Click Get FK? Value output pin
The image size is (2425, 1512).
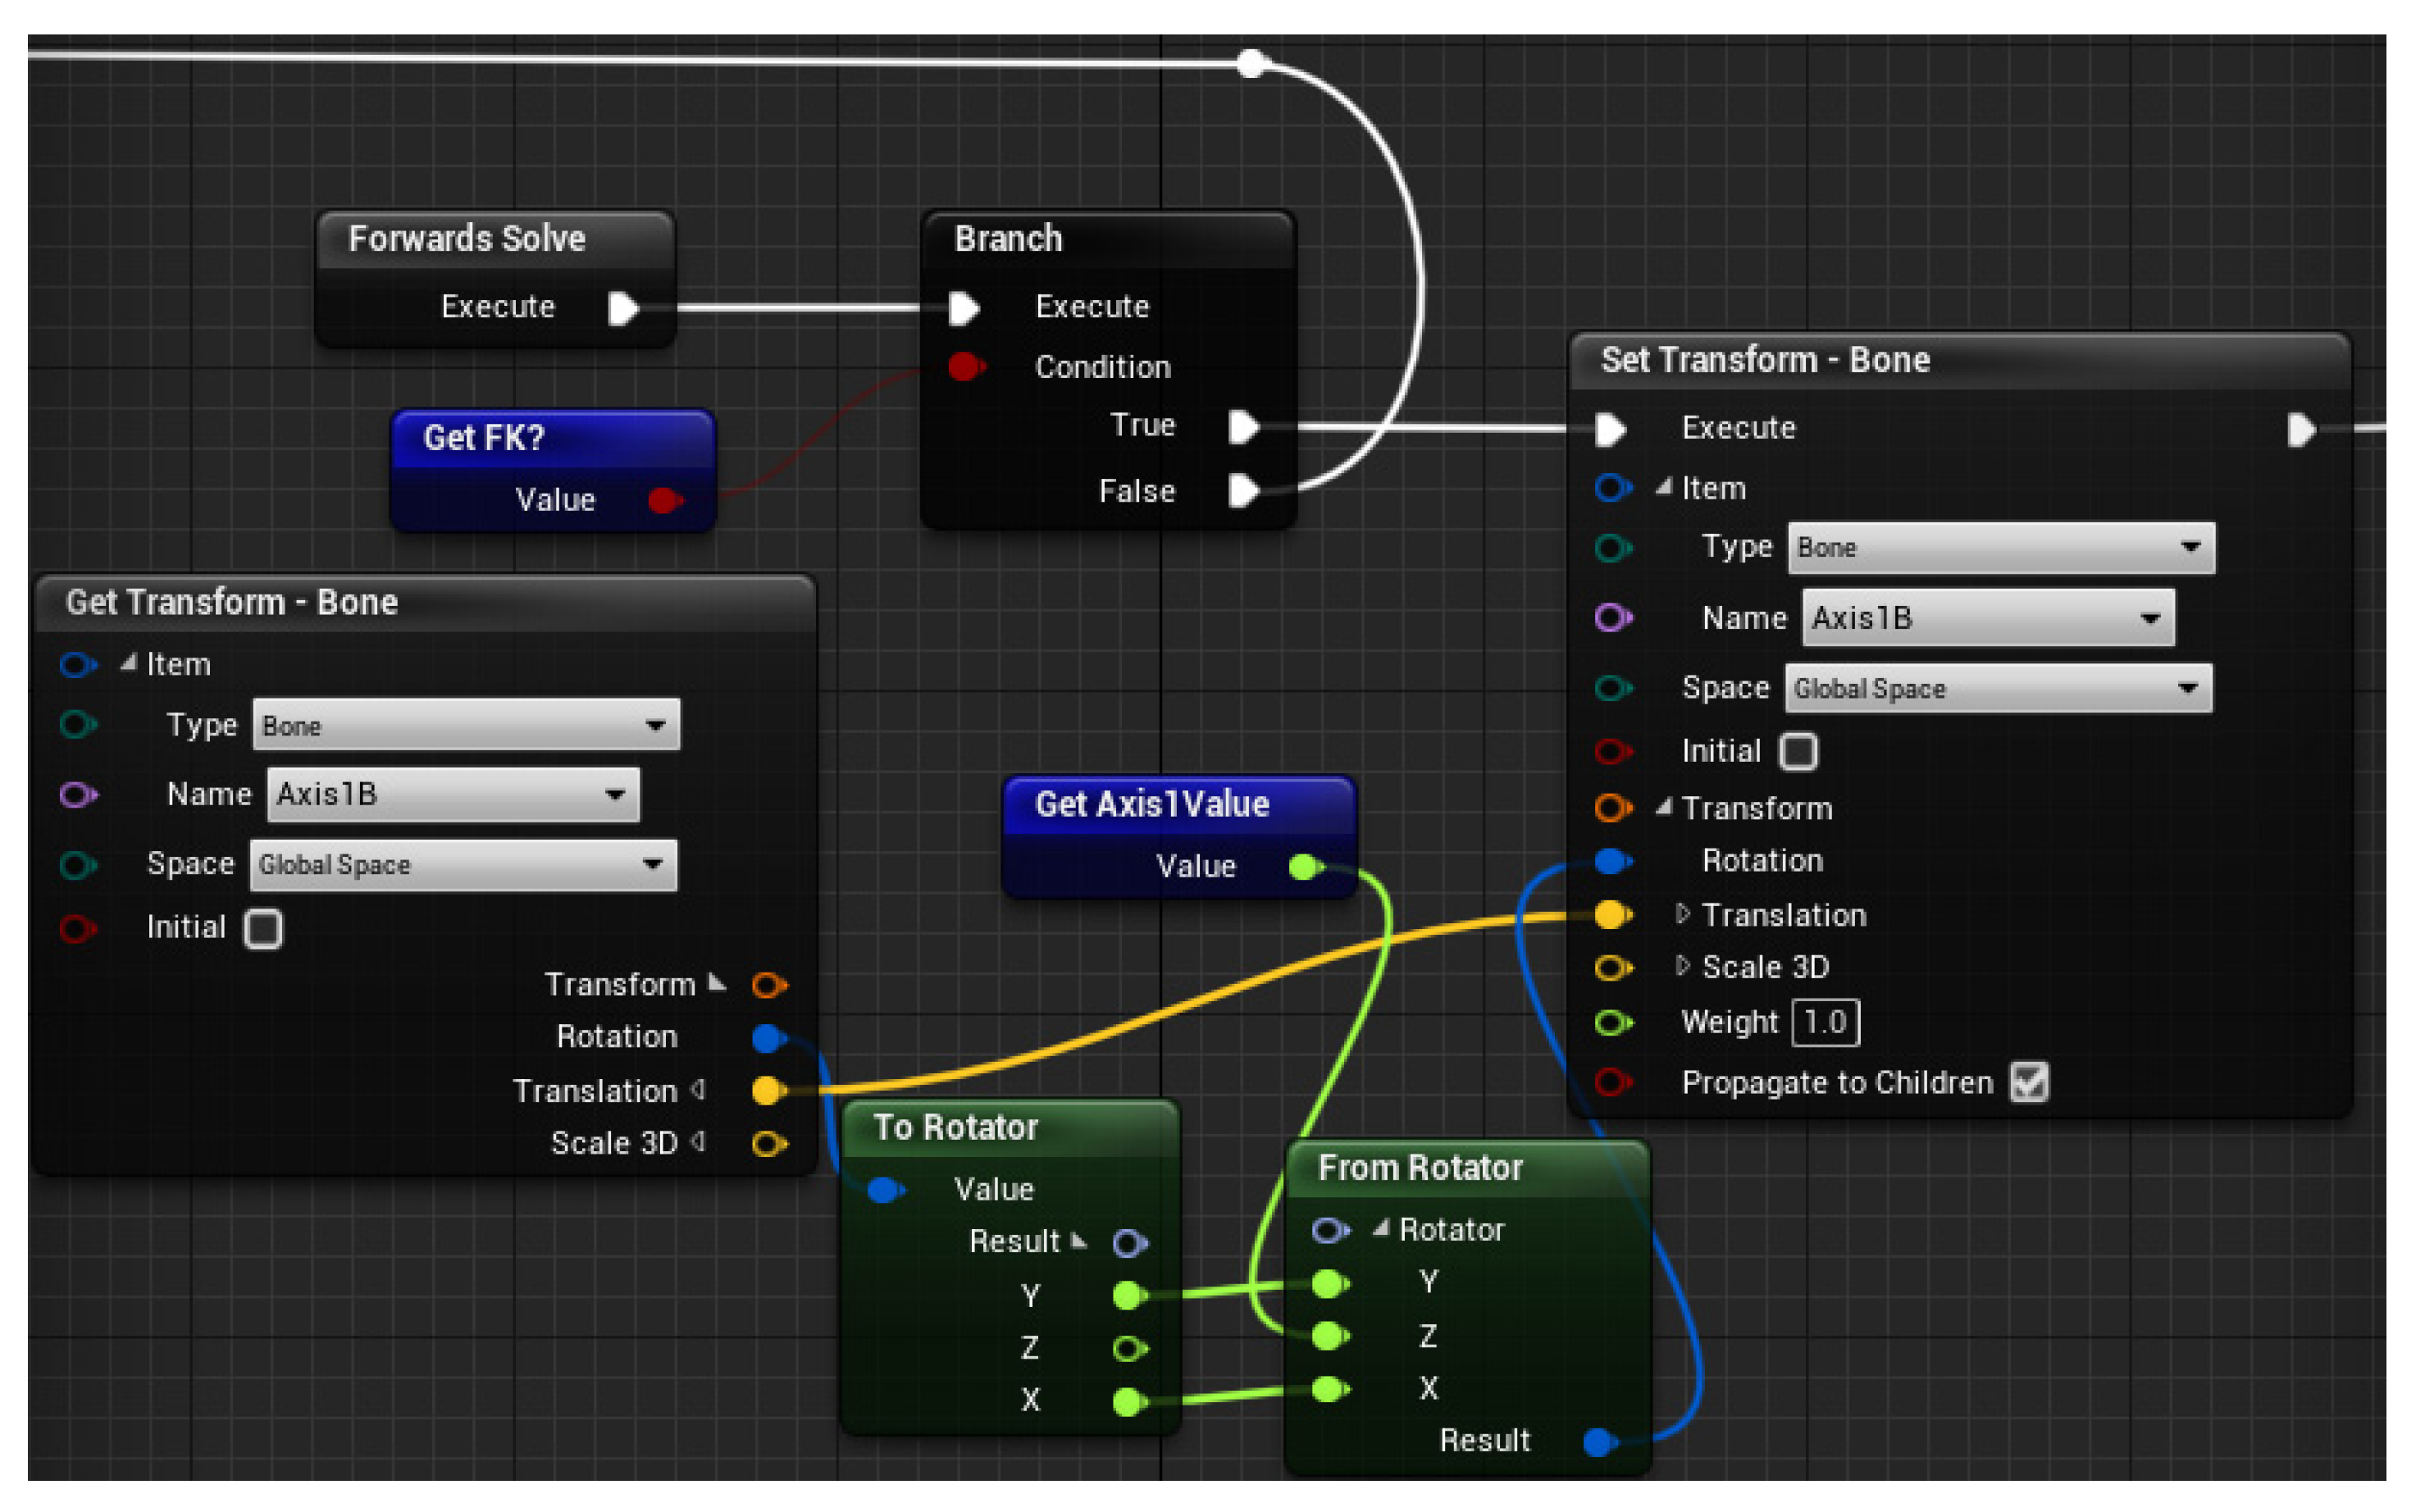(664, 499)
